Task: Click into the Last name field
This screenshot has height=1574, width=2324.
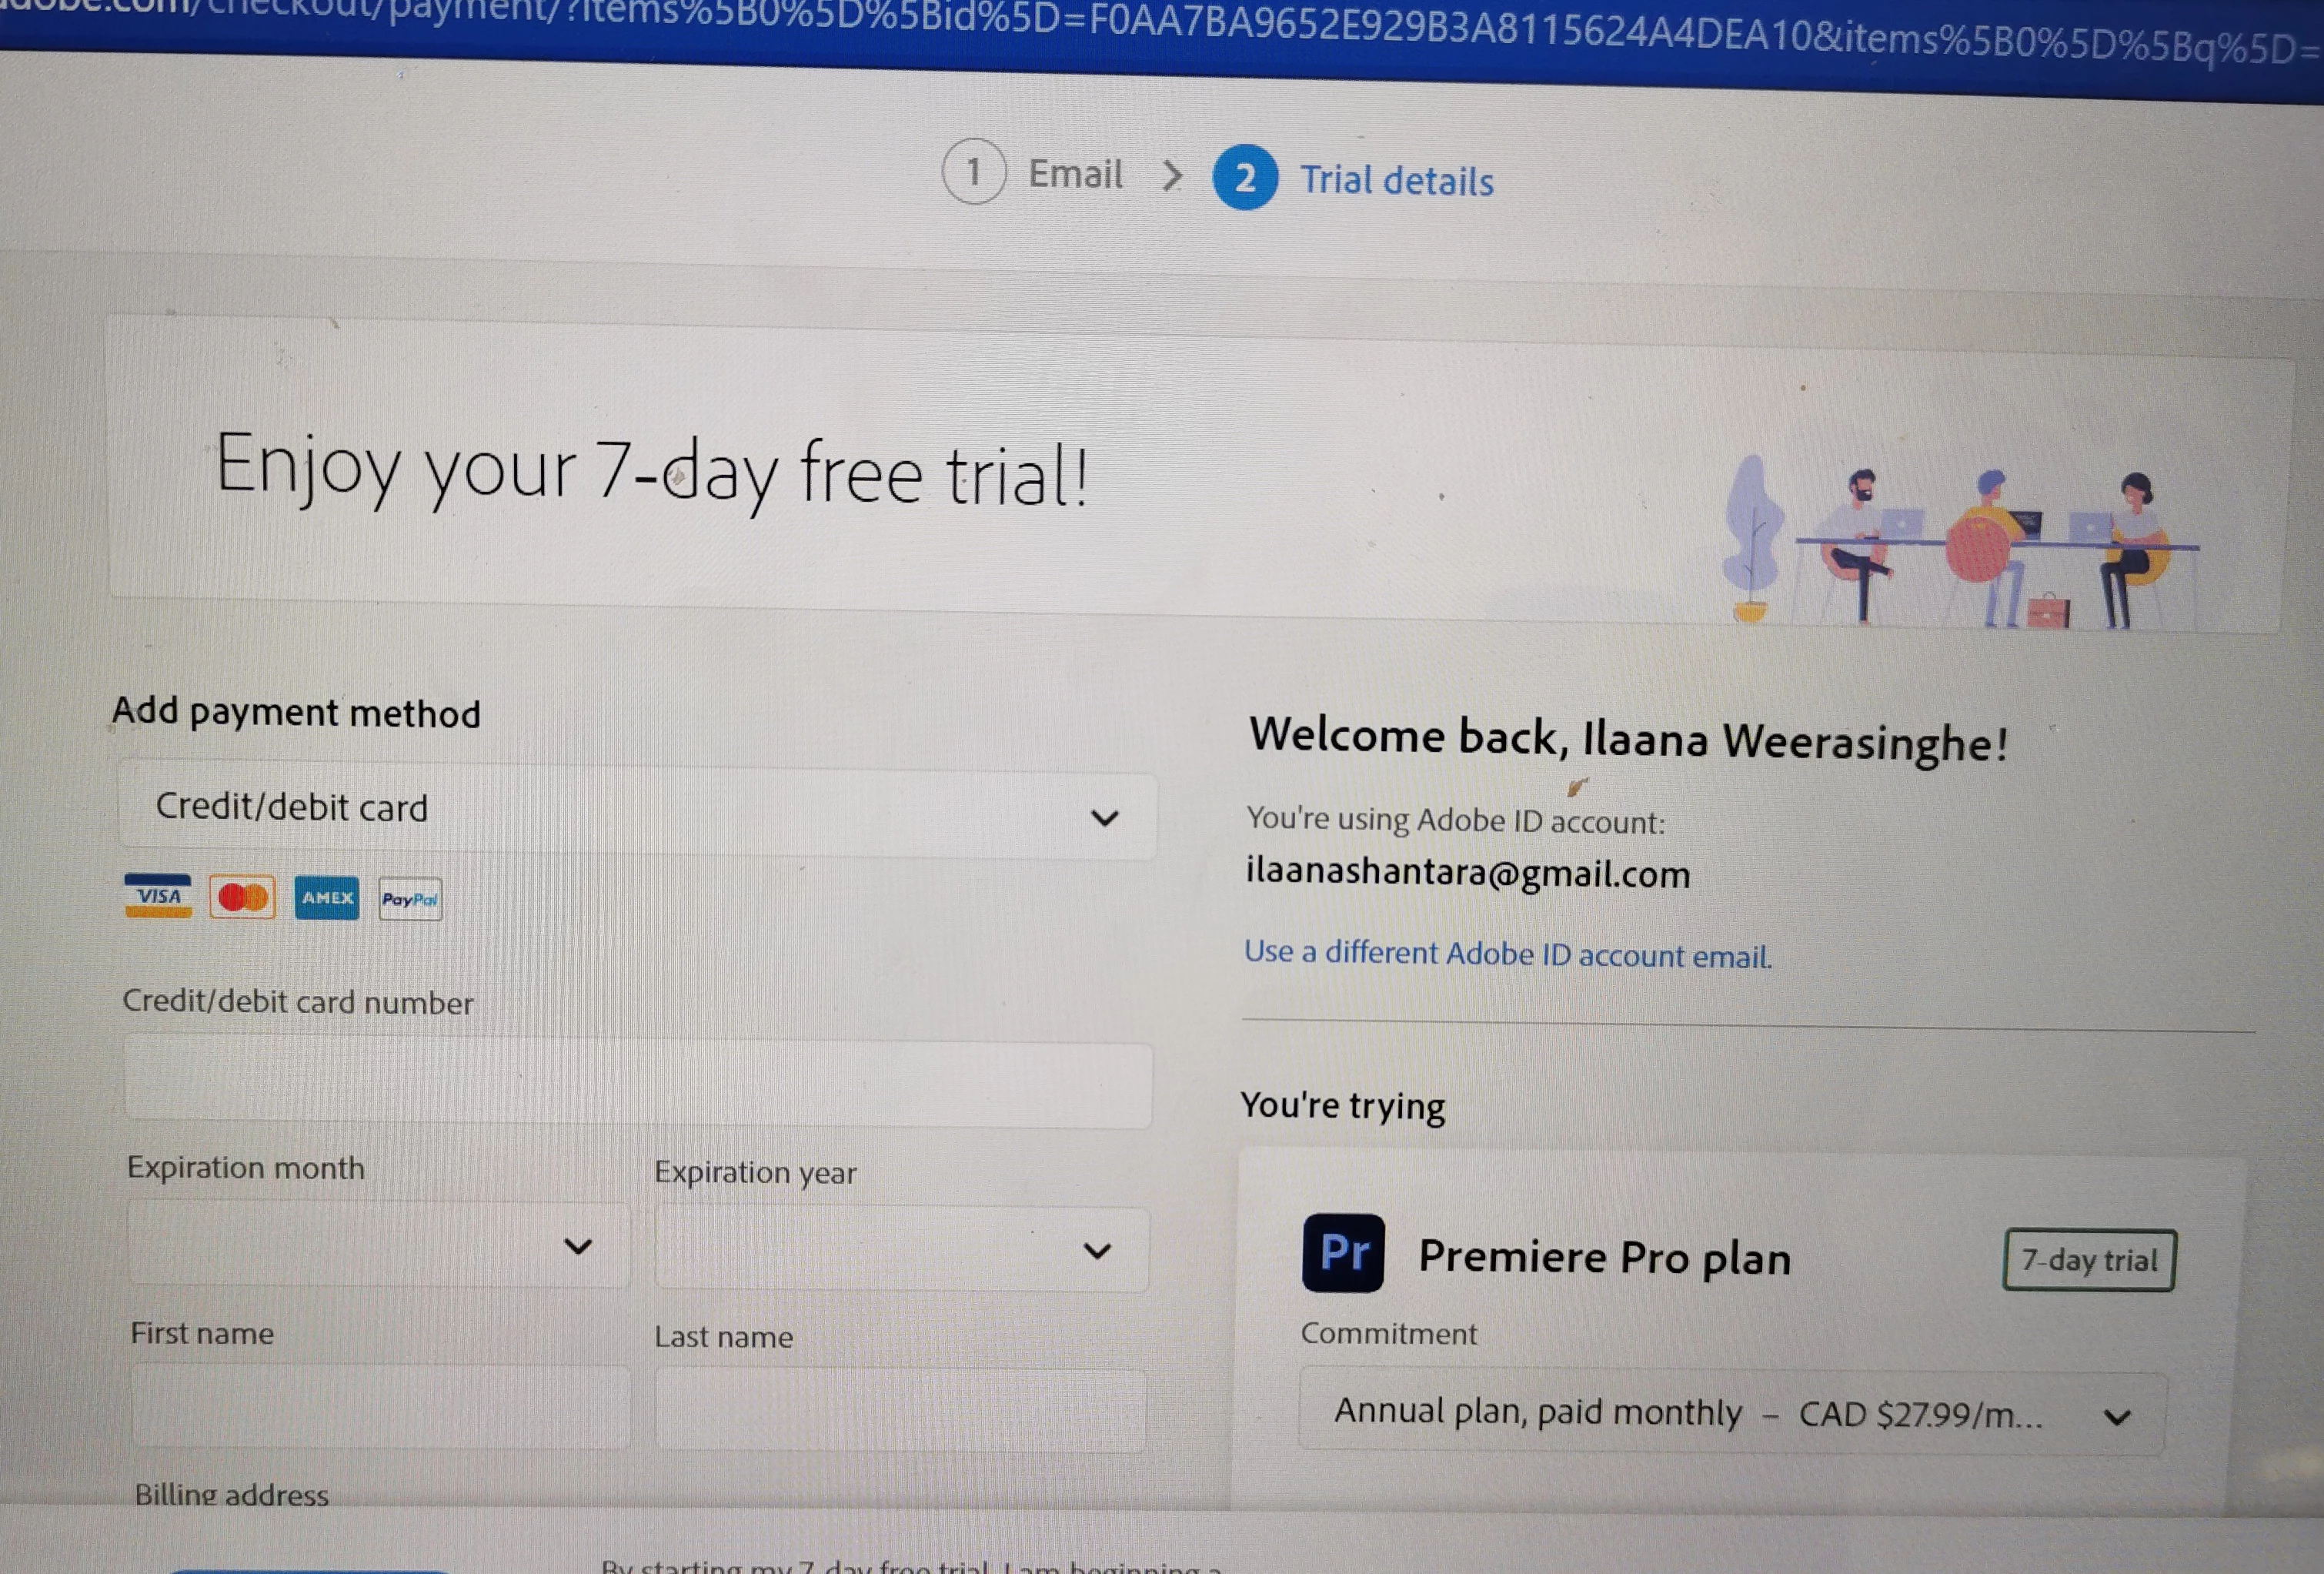Action: 900,1410
